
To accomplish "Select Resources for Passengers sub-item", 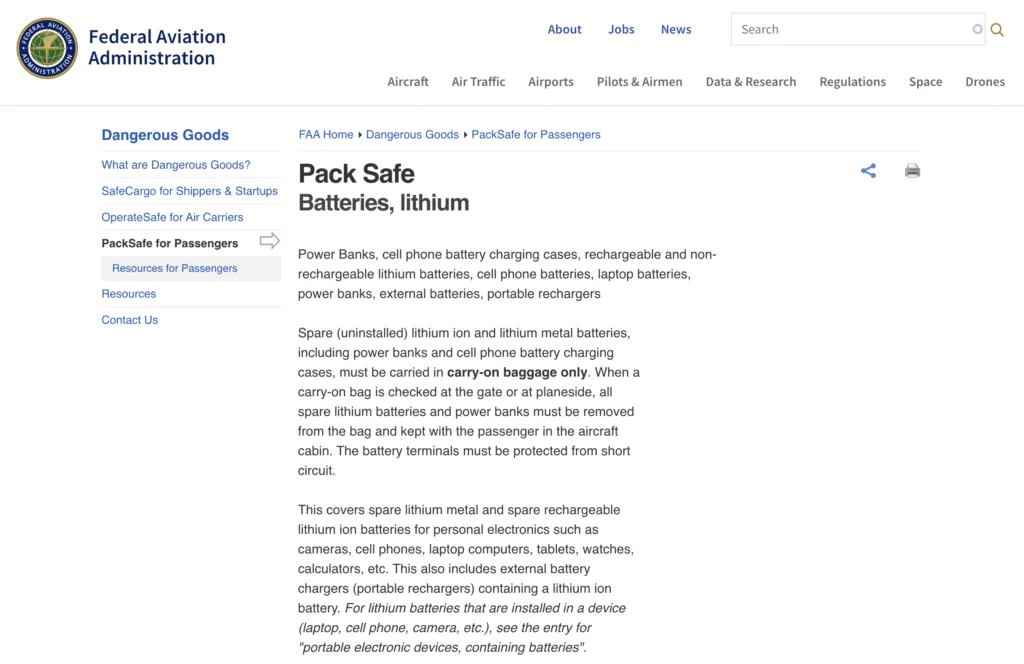I will point(174,268).
